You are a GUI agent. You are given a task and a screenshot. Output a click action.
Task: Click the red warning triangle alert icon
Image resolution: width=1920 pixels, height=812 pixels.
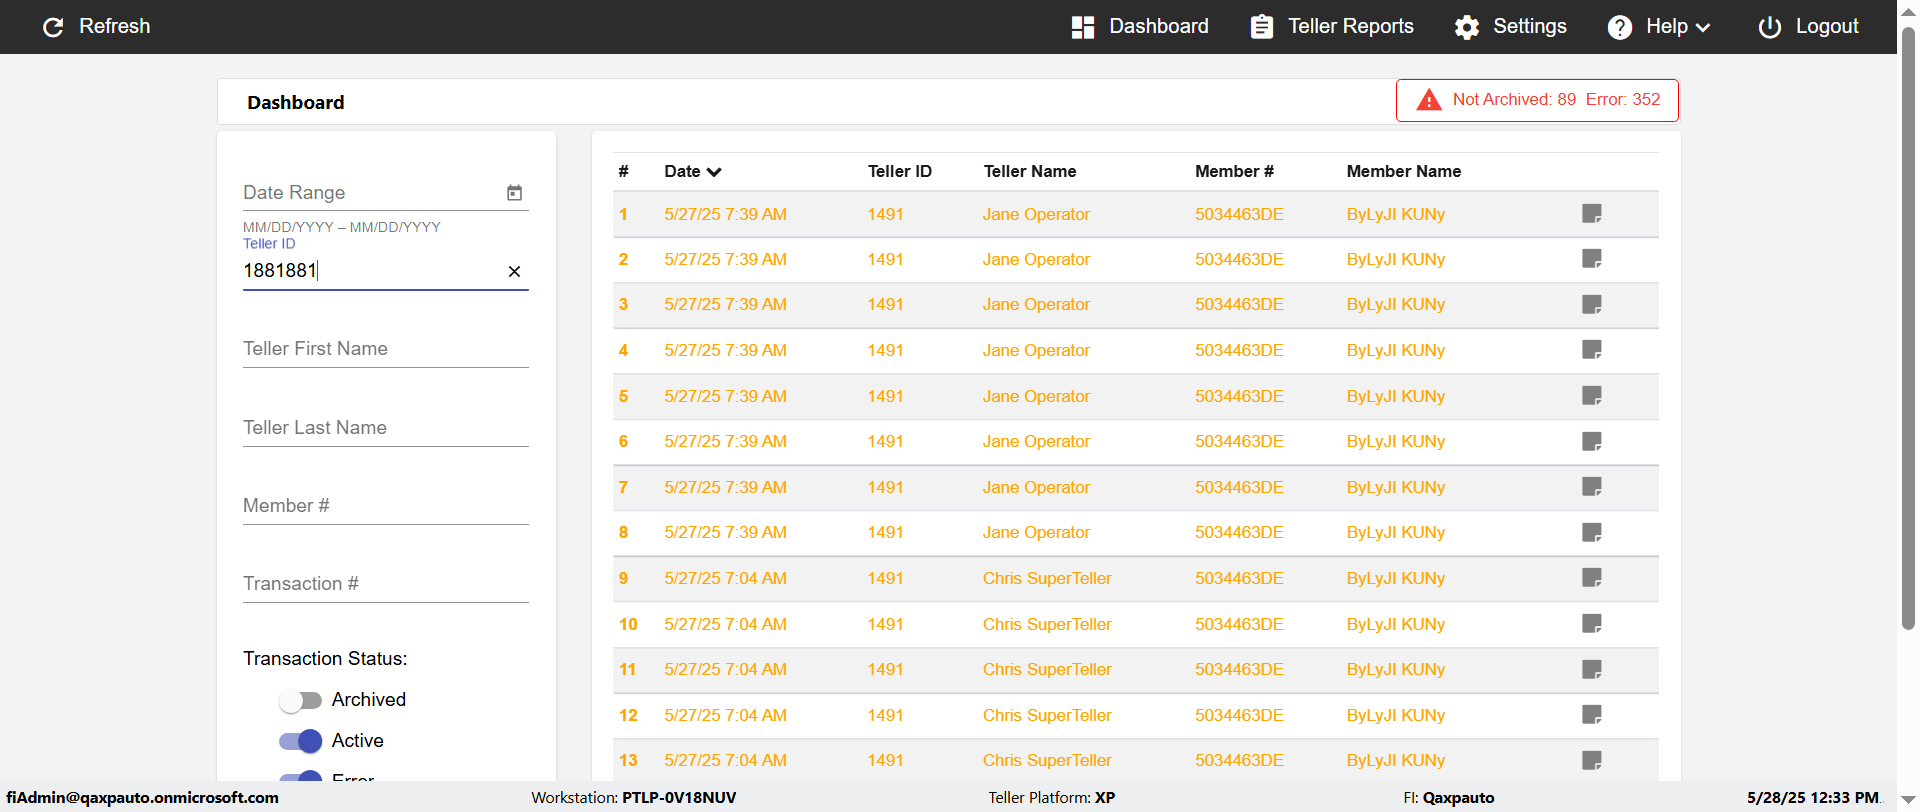pyautogui.click(x=1429, y=100)
